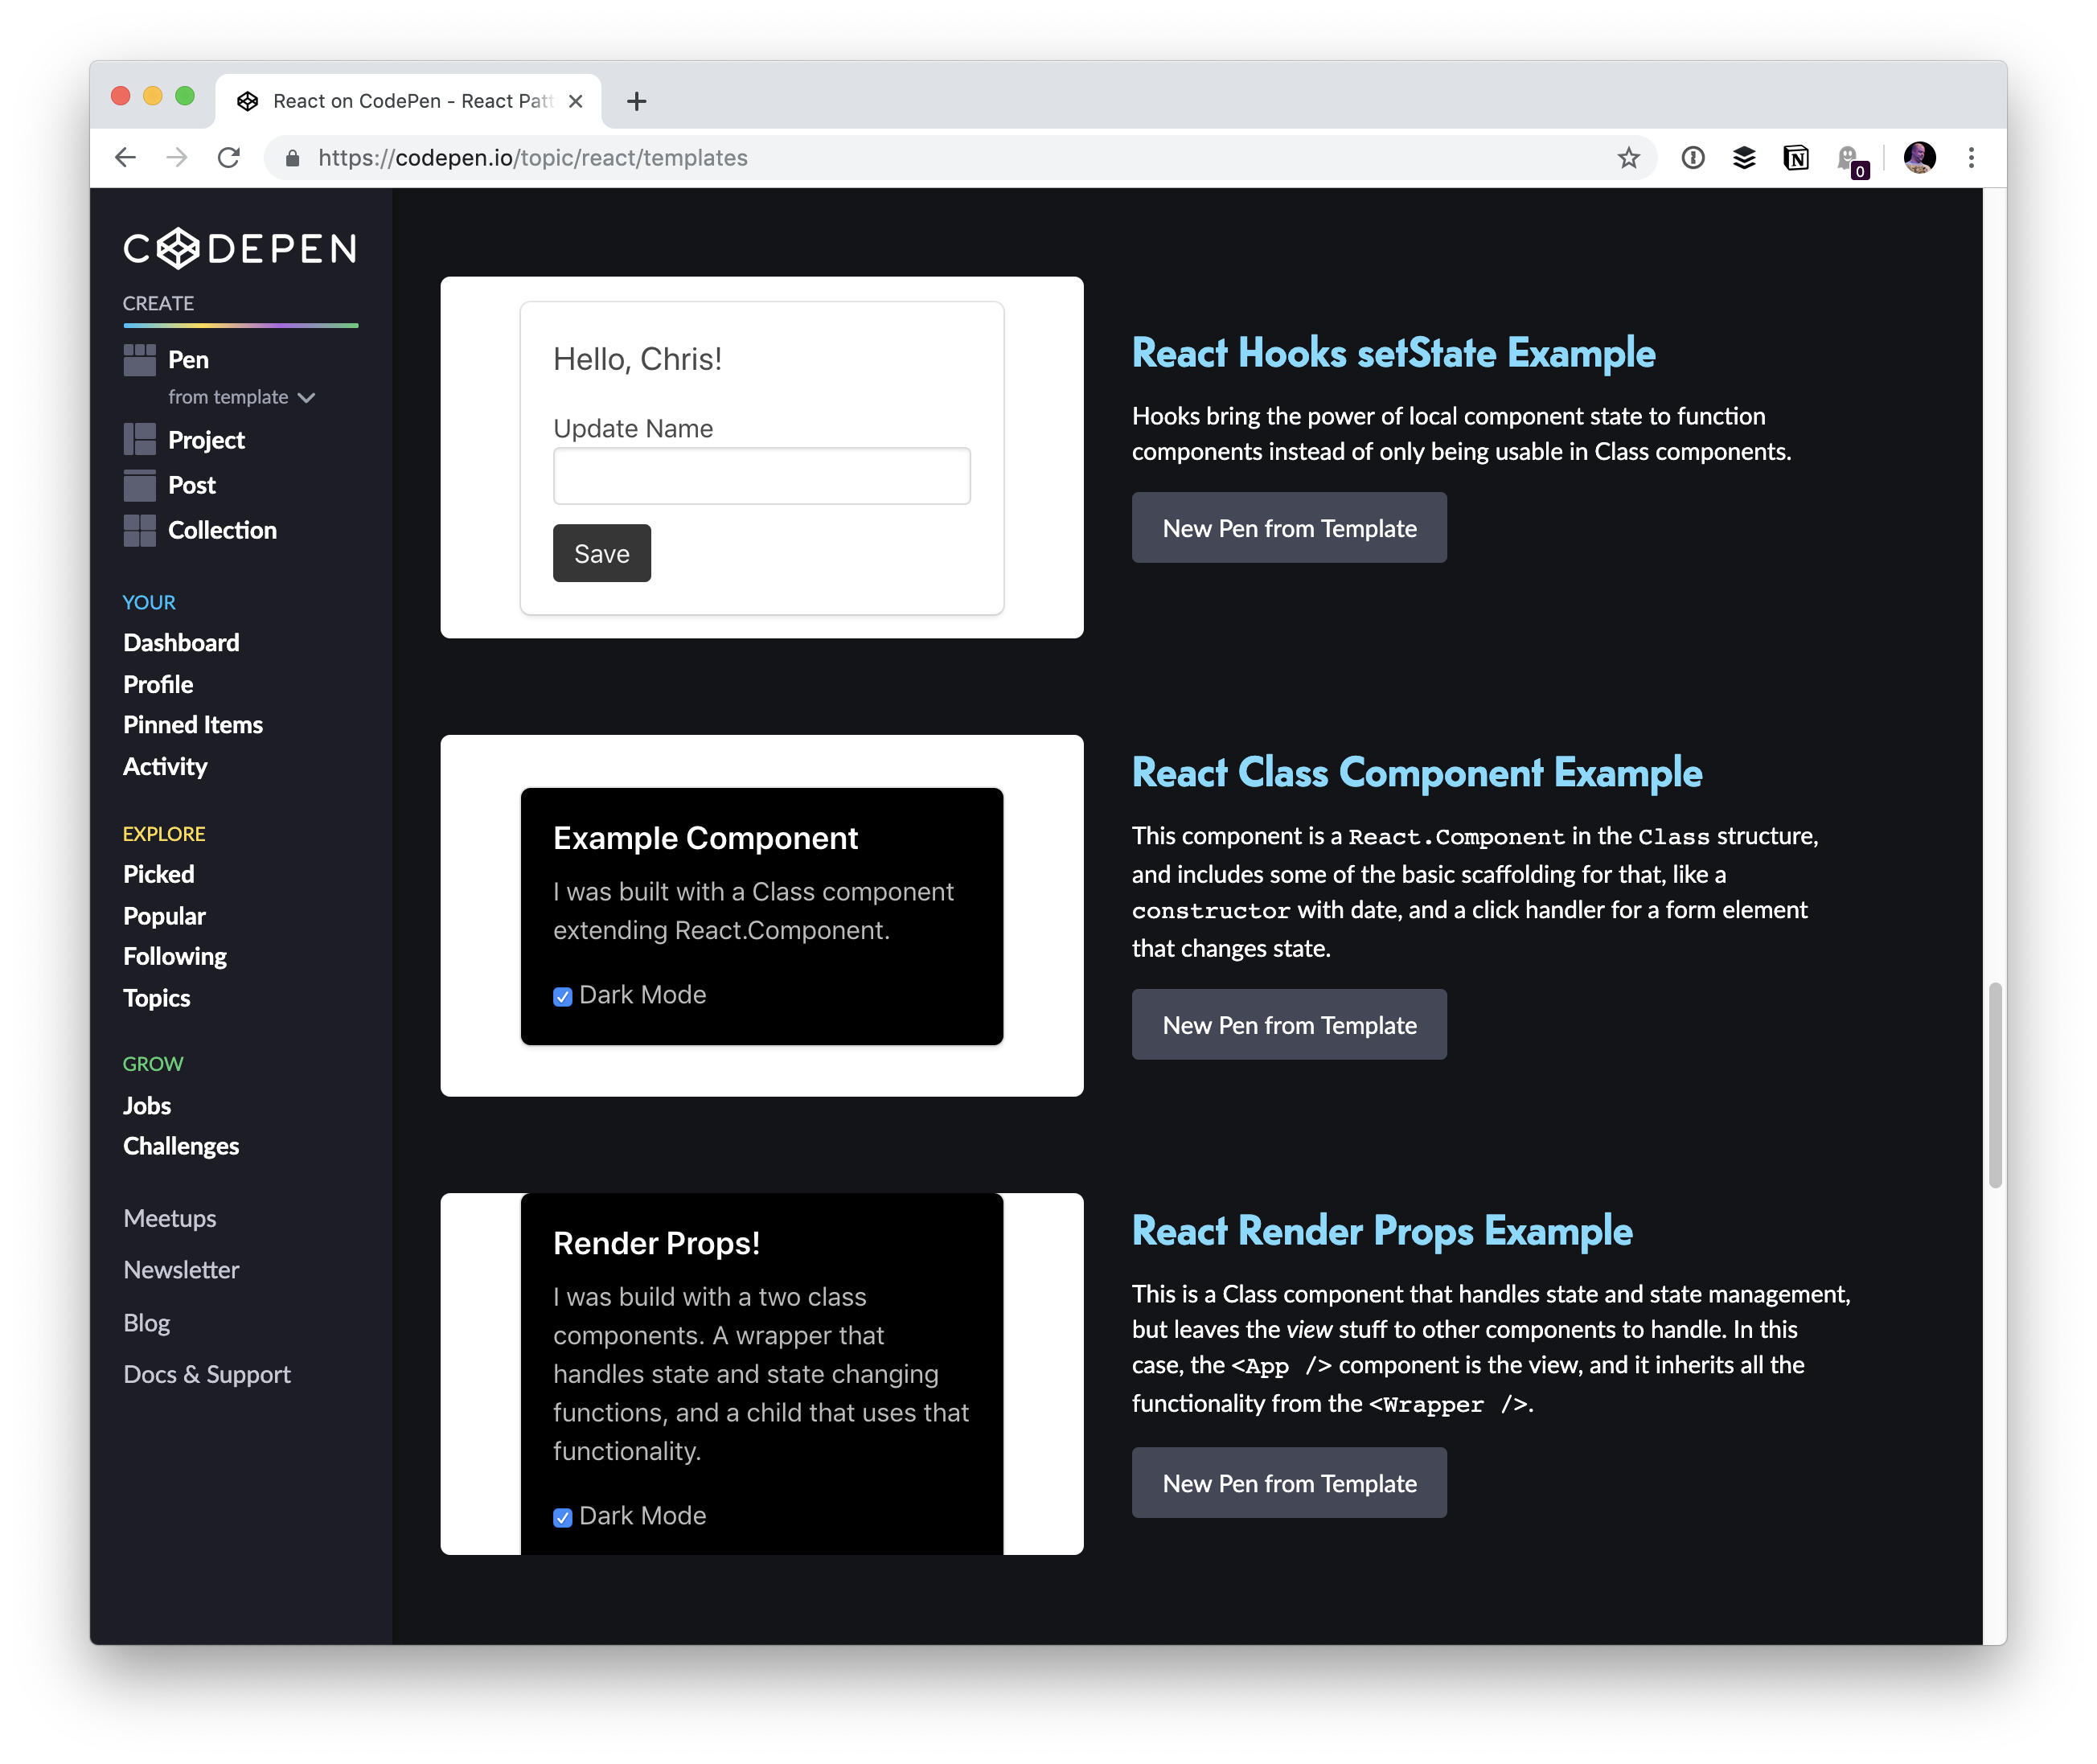This screenshot has width=2097, height=1764.
Task: Click inside the Update Name field
Action: (x=761, y=475)
